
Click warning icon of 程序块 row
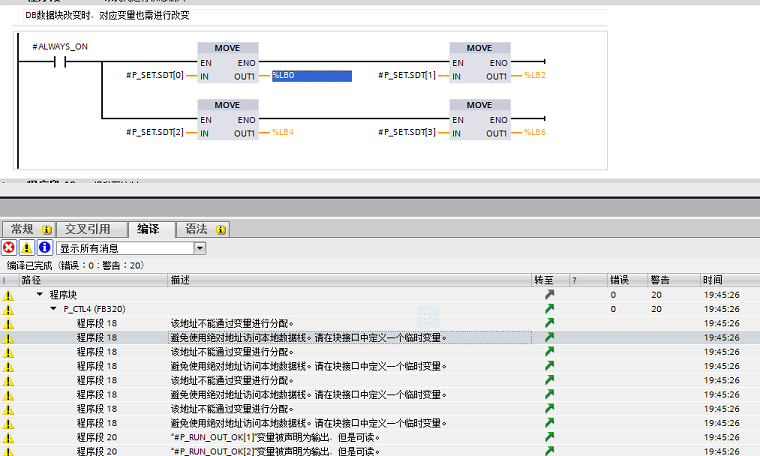pos(8,295)
